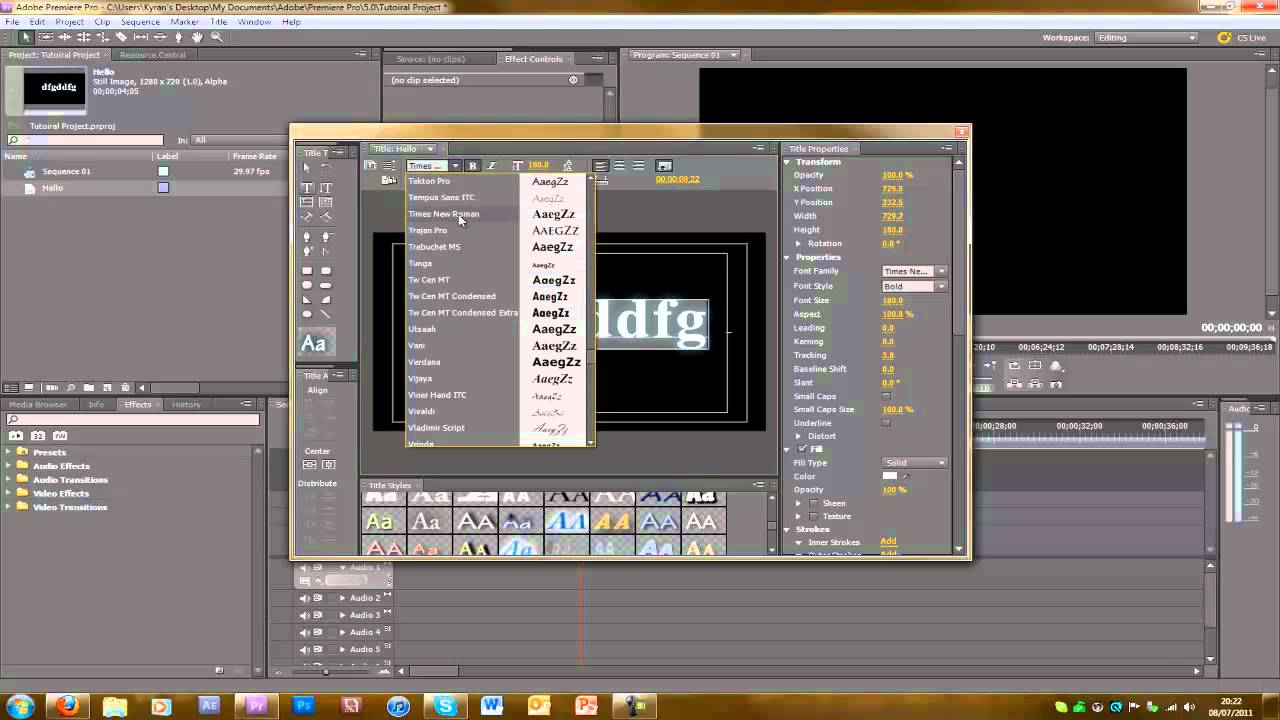Toggle Italic in the title toolbar

point(491,166)
